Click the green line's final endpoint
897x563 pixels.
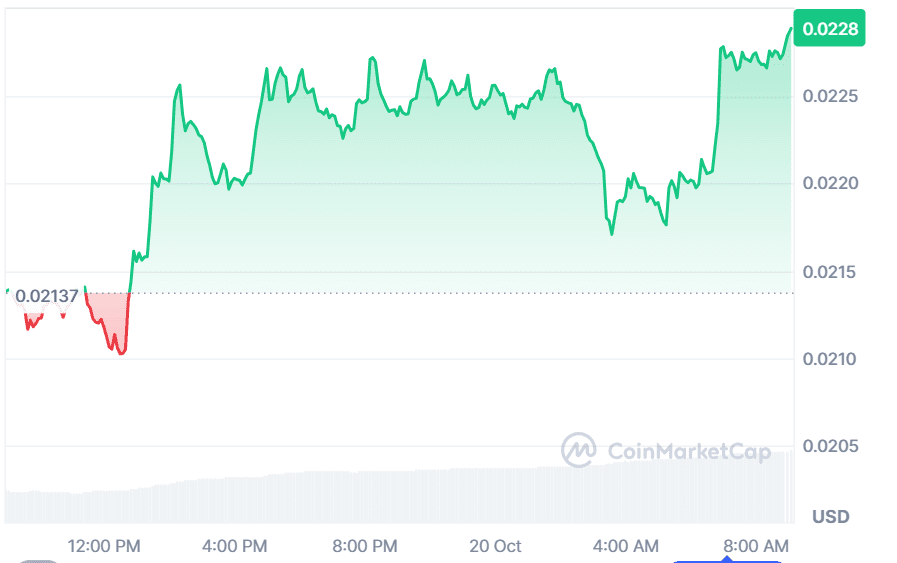click(791, 28)
